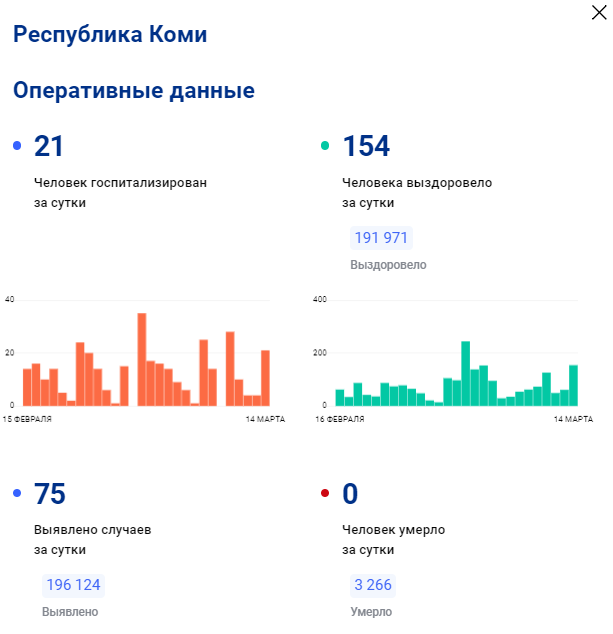Click the large 75 detected cases number
The image size is (613, 634).
pyautogui.click(x=50, y=494)
